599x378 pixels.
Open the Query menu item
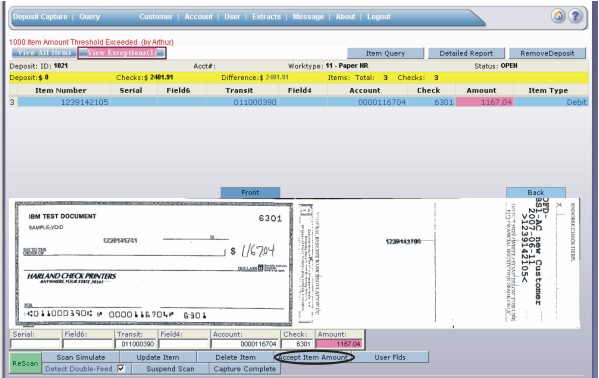89,16
